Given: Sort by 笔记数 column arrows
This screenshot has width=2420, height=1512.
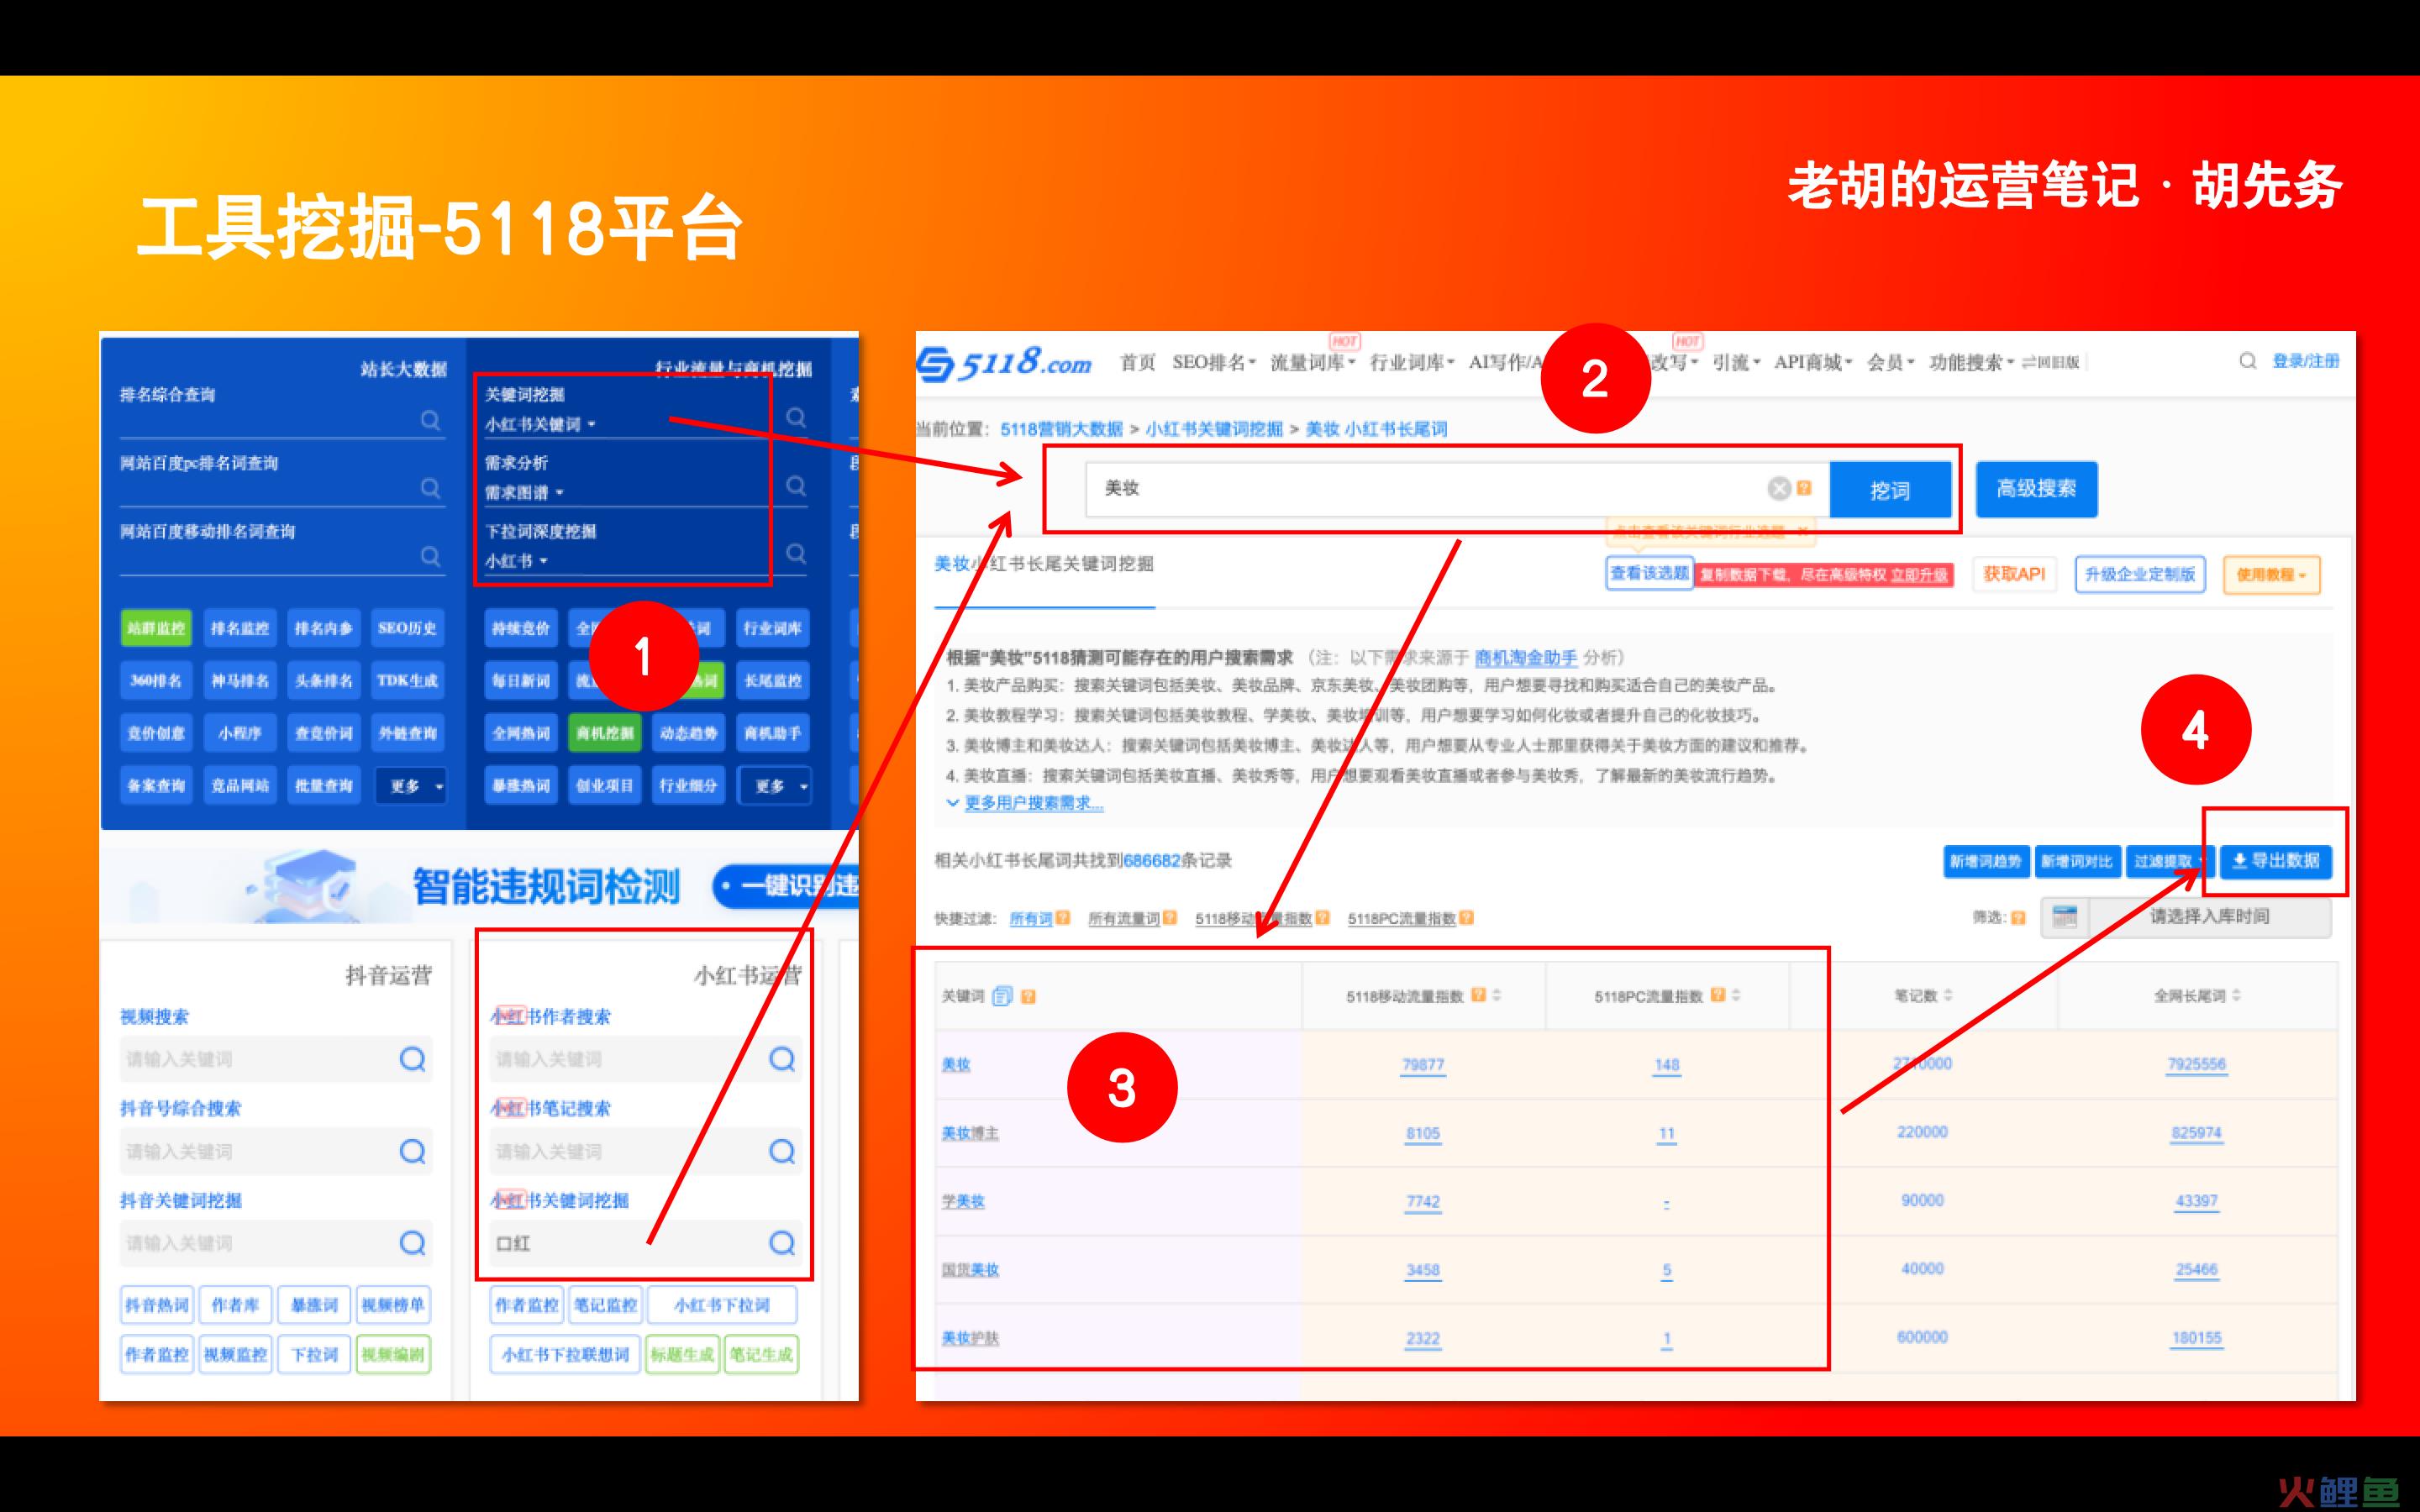Looking at the screenshot, I should [x=1948, y=996].
